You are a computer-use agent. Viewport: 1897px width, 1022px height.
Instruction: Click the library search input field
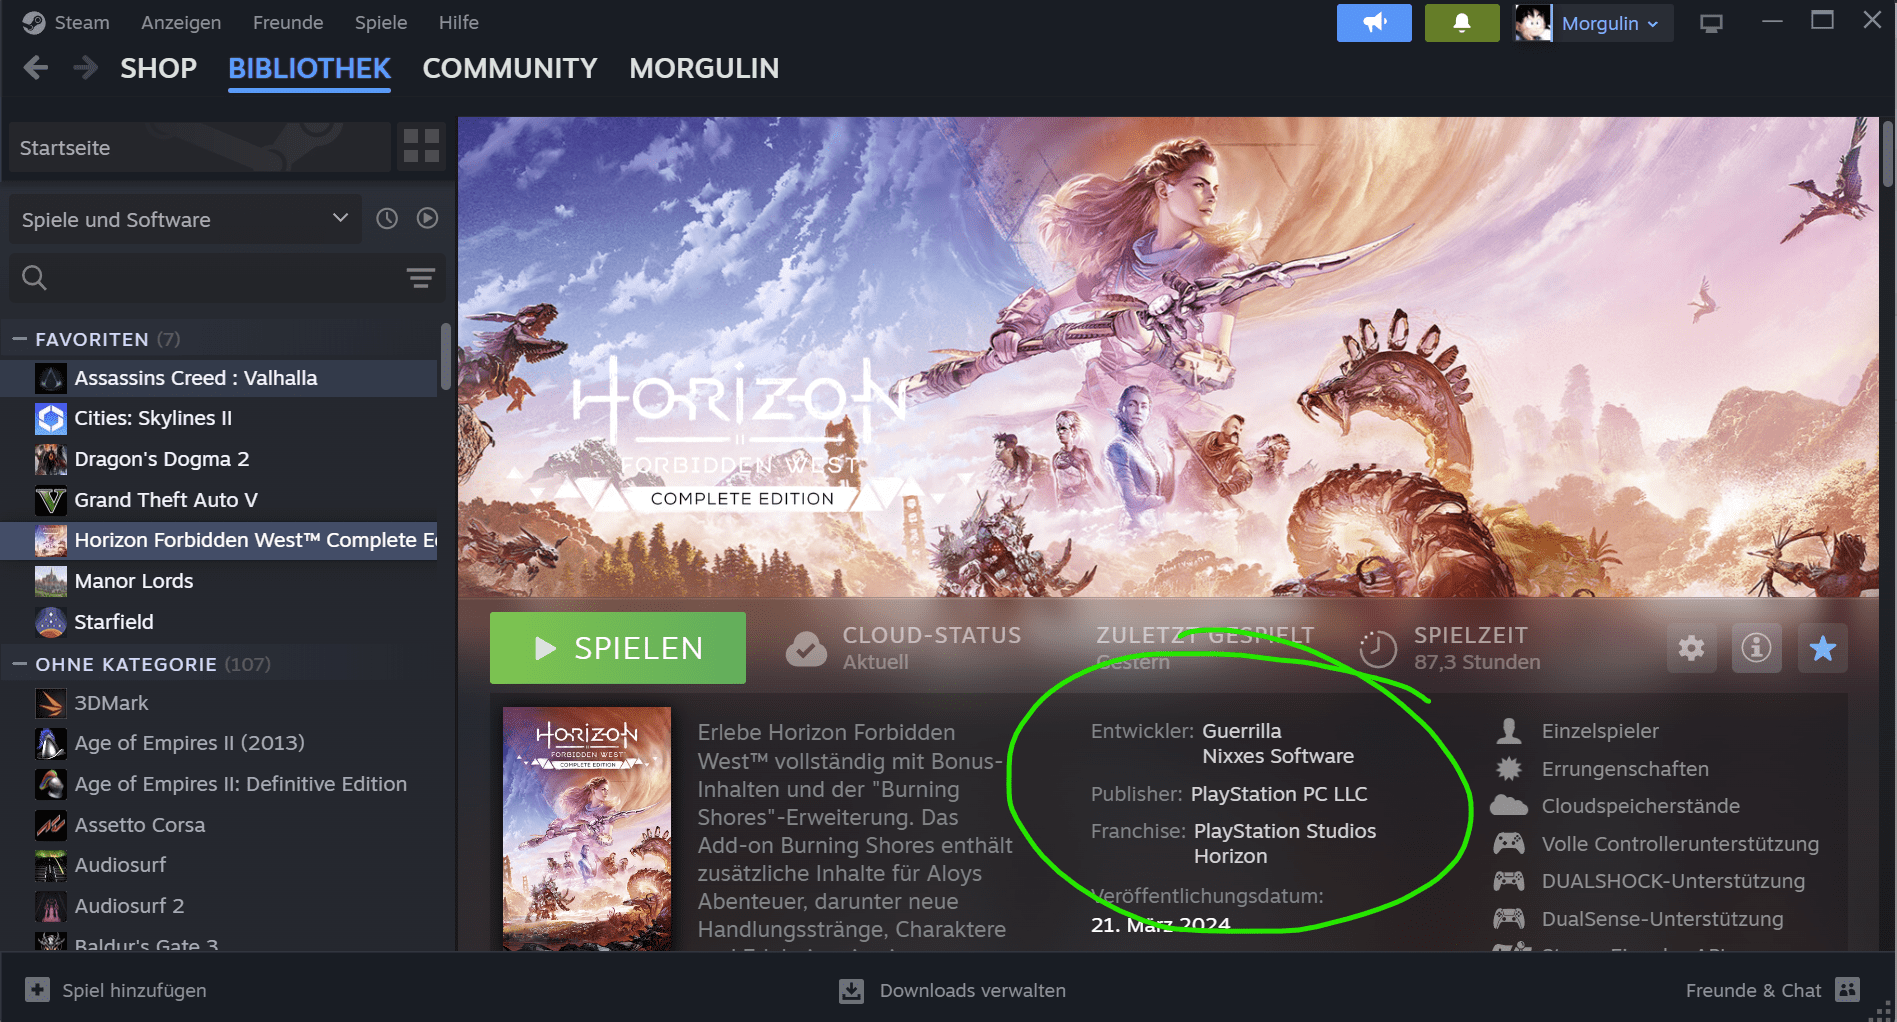pyautogui.click(x=227, y=278)
